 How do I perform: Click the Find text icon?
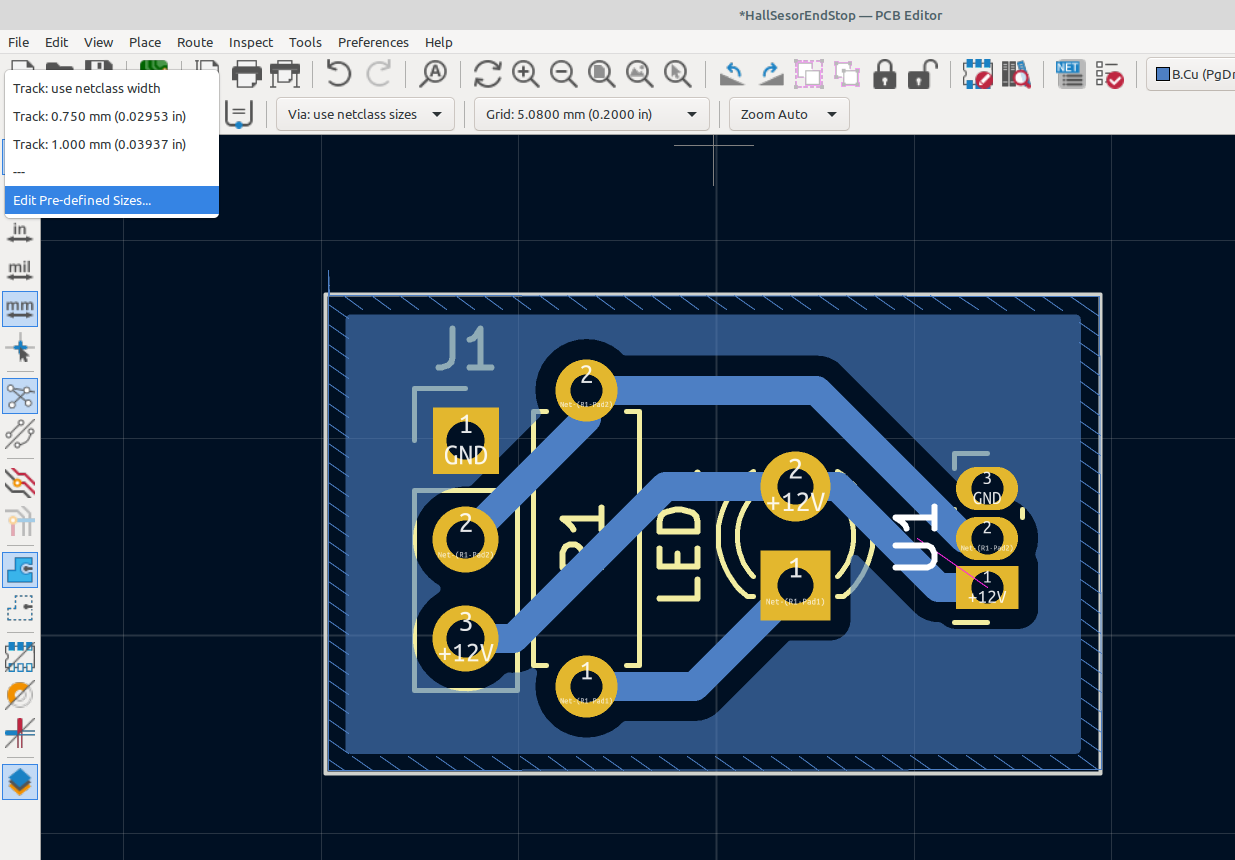(433, 74)
